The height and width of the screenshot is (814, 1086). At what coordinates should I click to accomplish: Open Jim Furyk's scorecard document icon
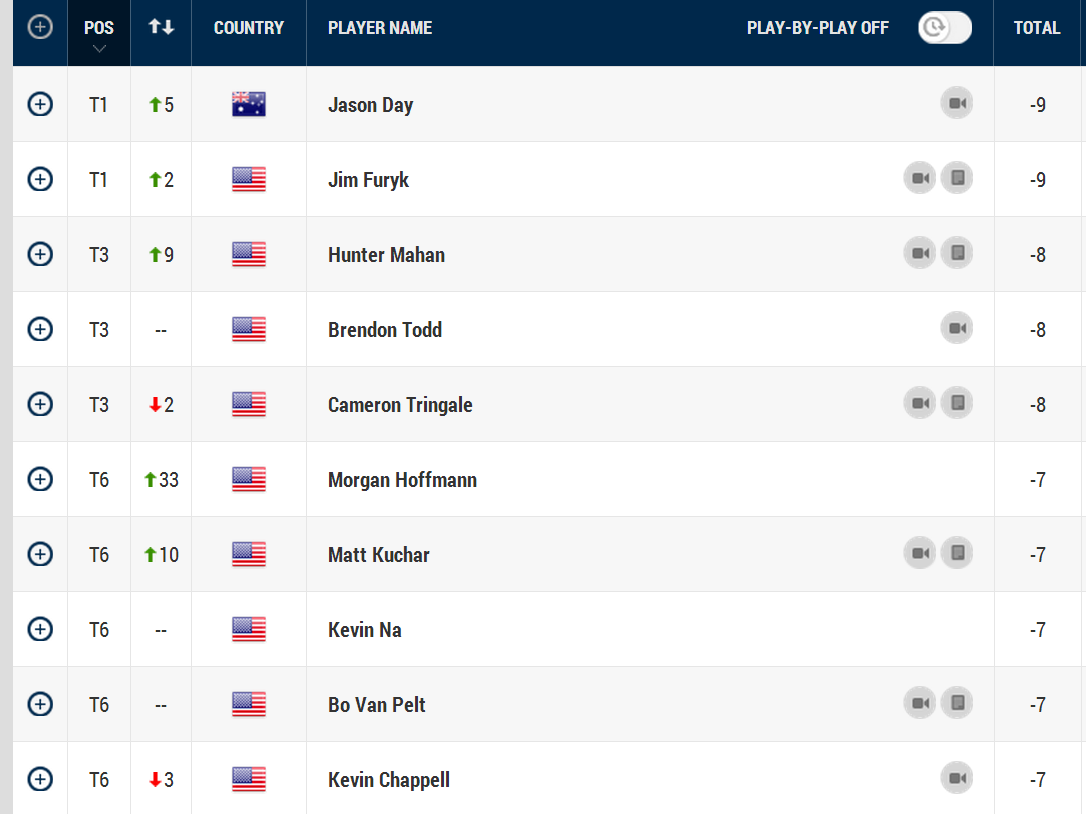point(956,178)
